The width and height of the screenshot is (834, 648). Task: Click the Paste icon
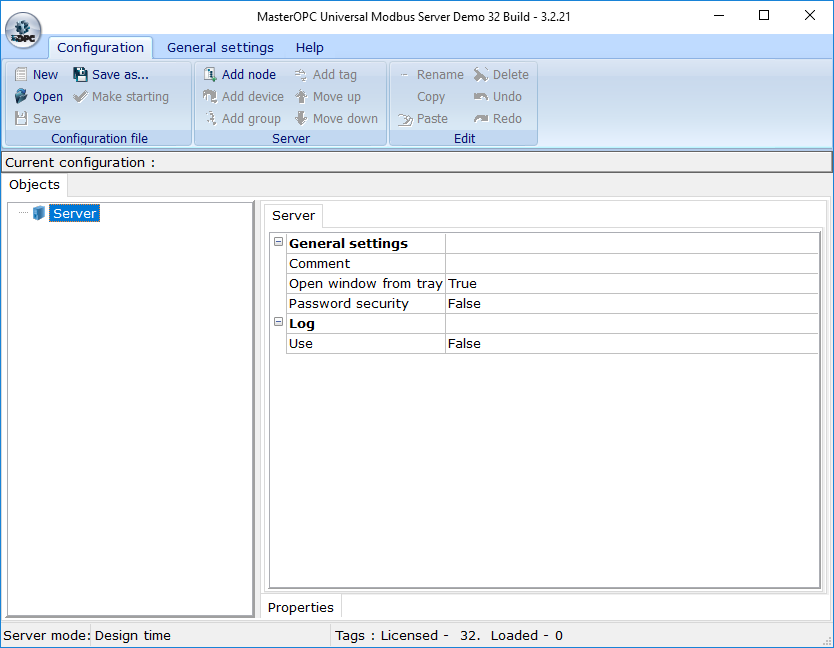pyautogui.click(x=405, y=119)
